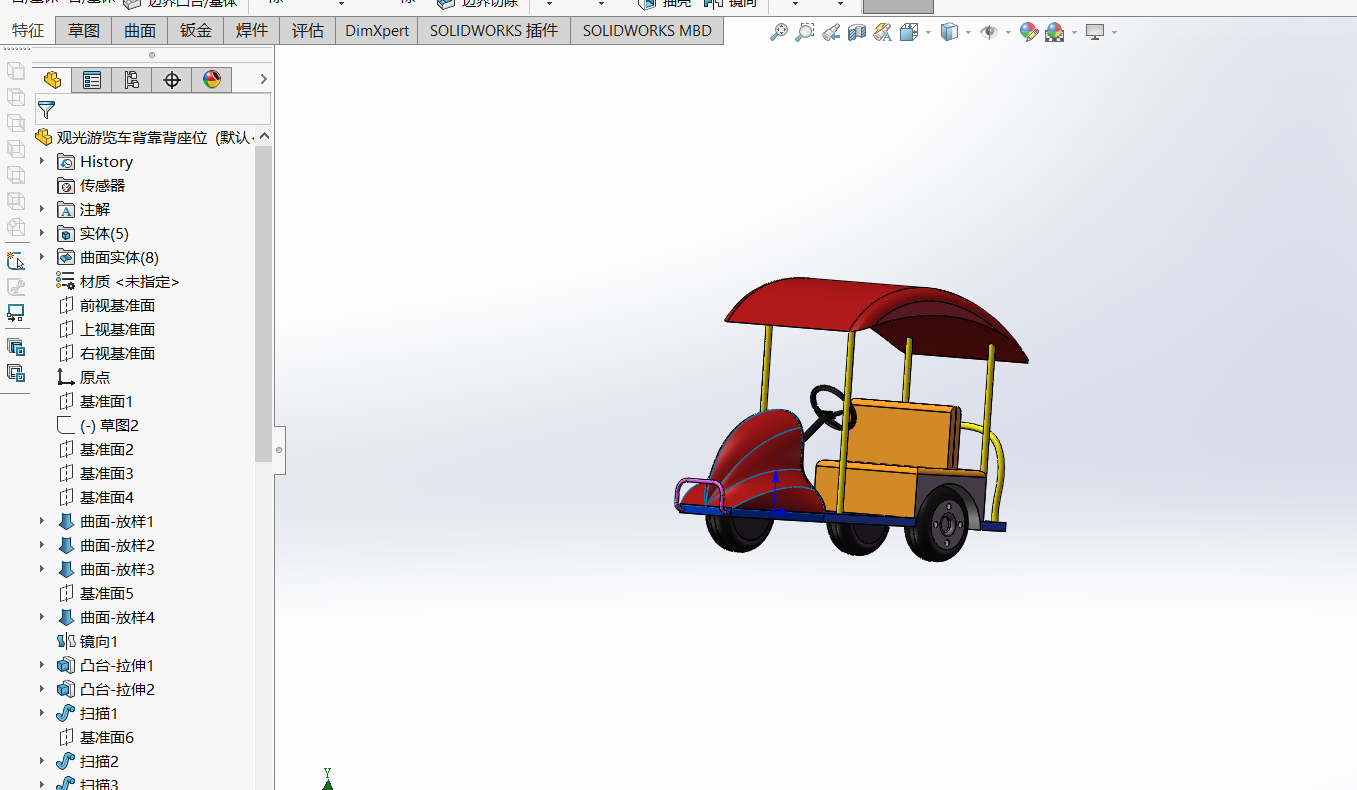Click the filter funnel icon
The height and width of the screenshot is (790, 1357).
click(46, 110)
